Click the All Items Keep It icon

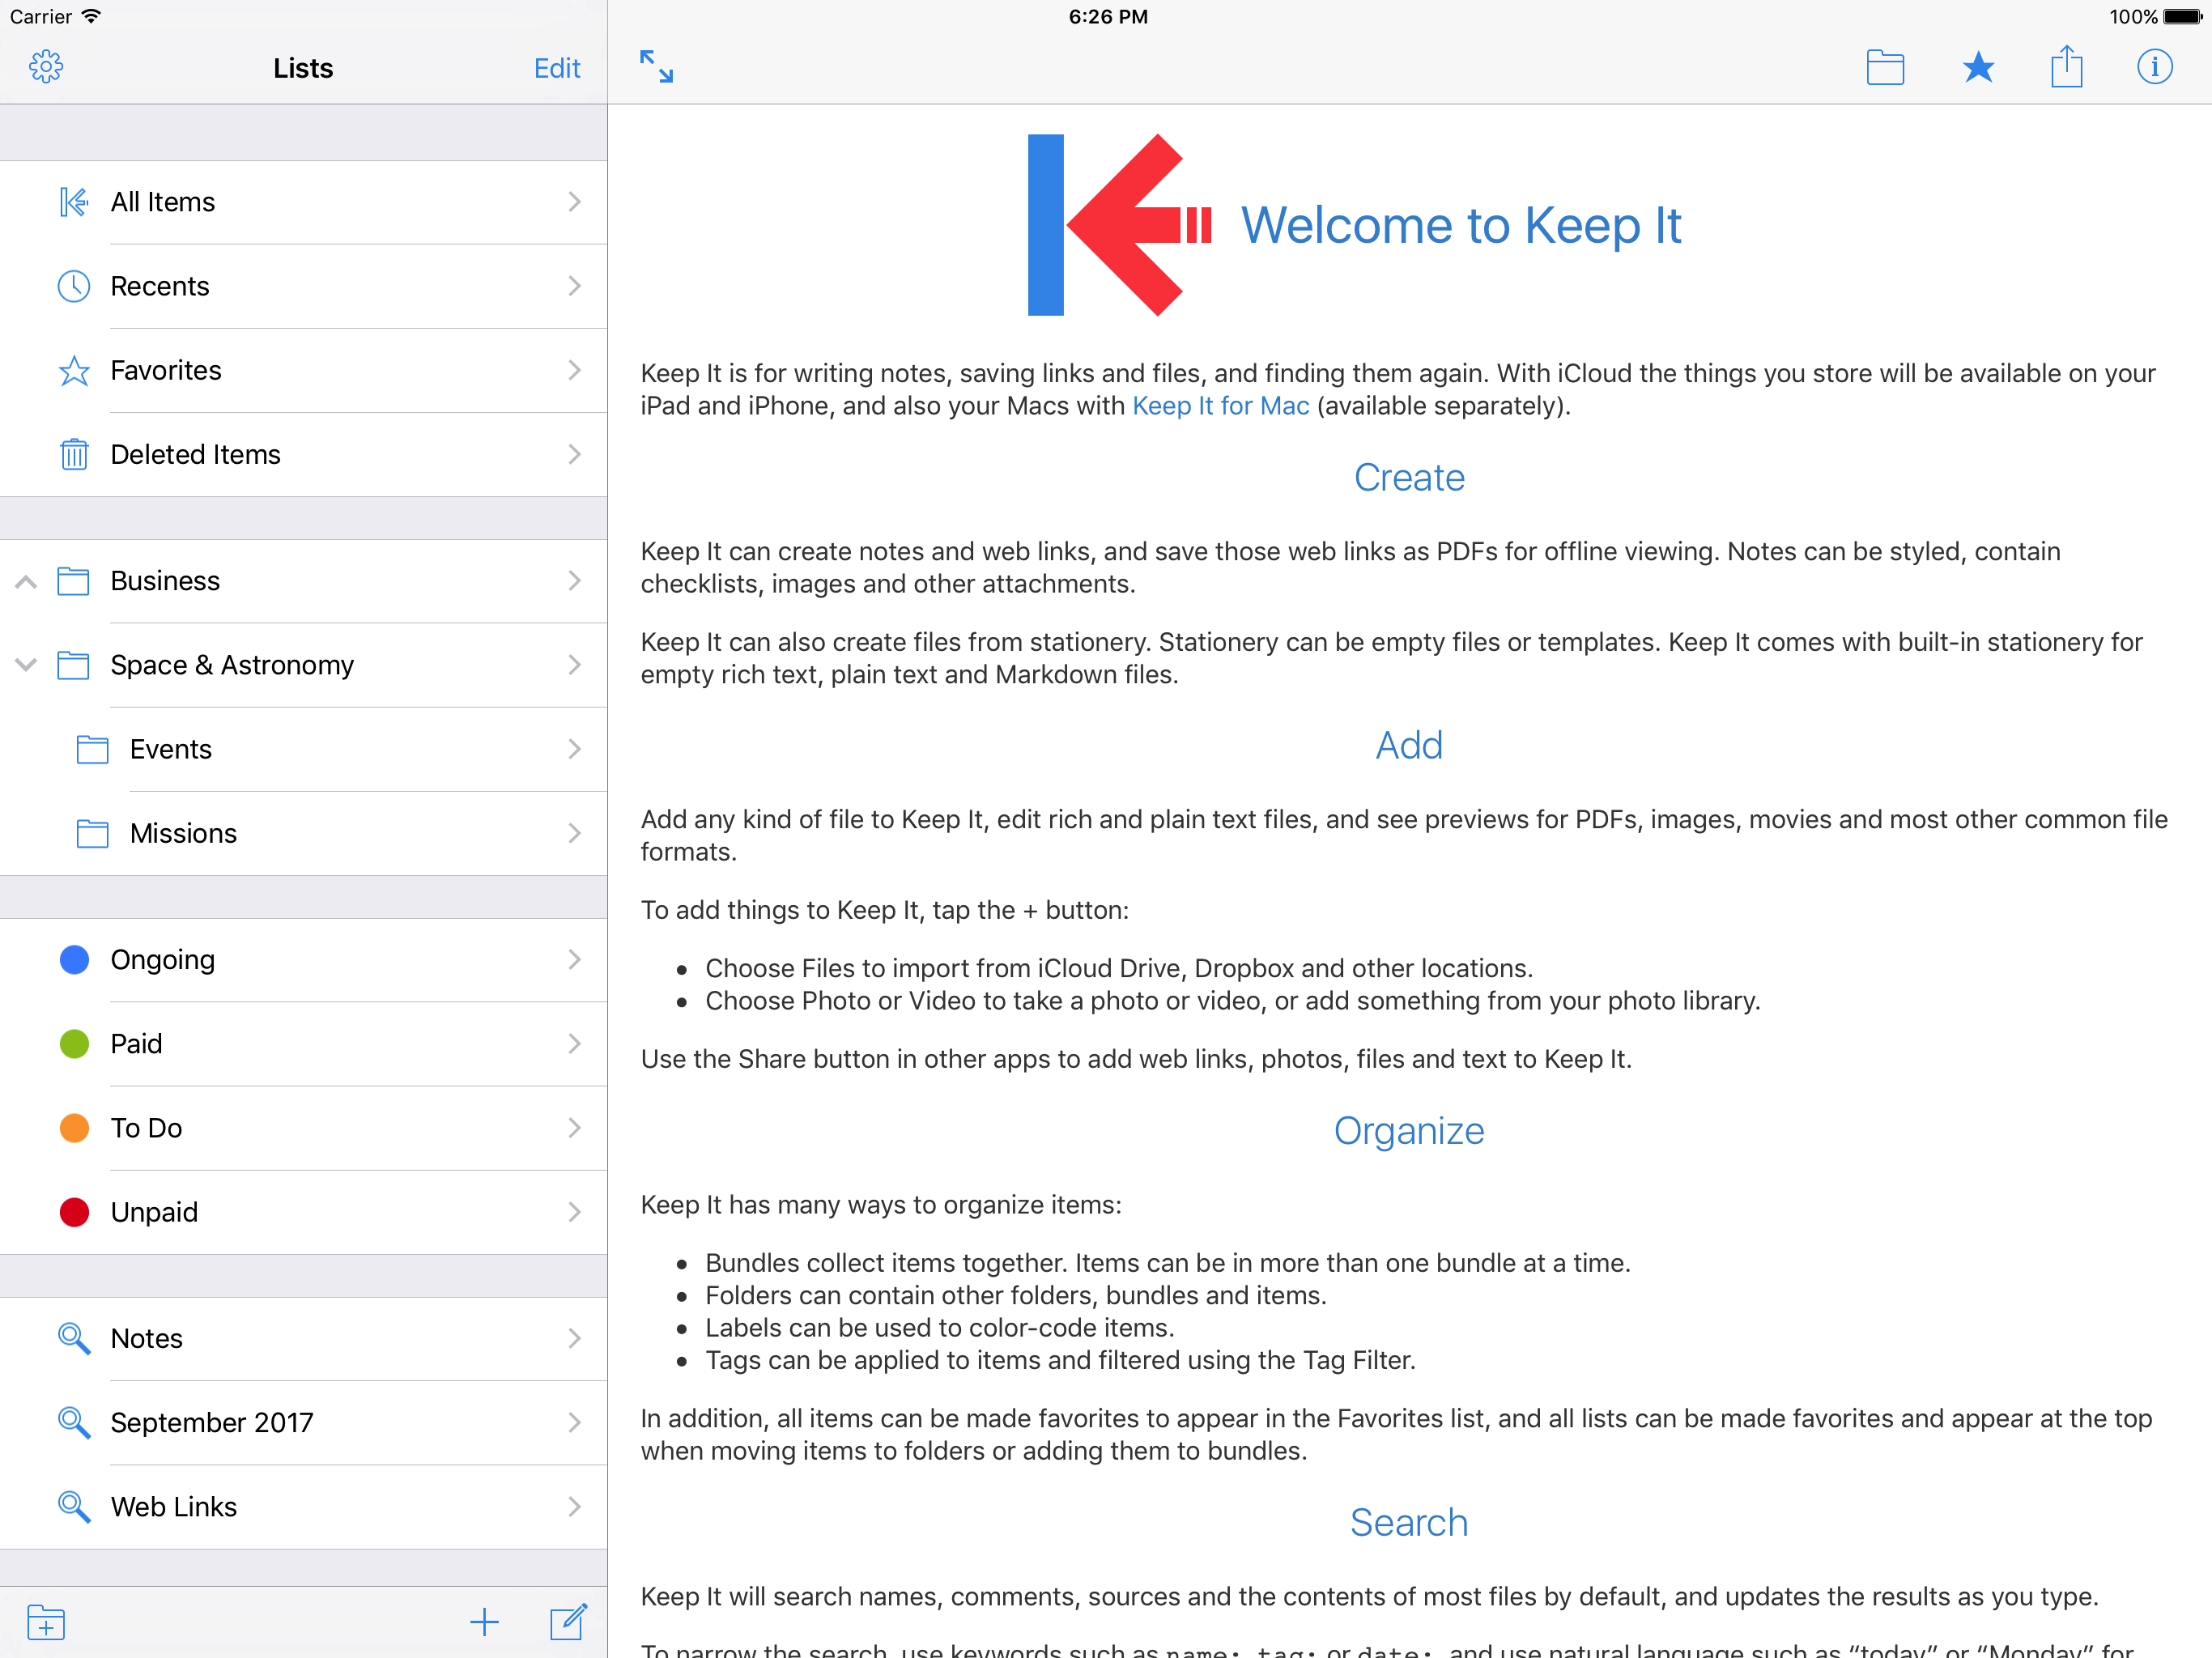pyautogui.click(x=74, y=202)
